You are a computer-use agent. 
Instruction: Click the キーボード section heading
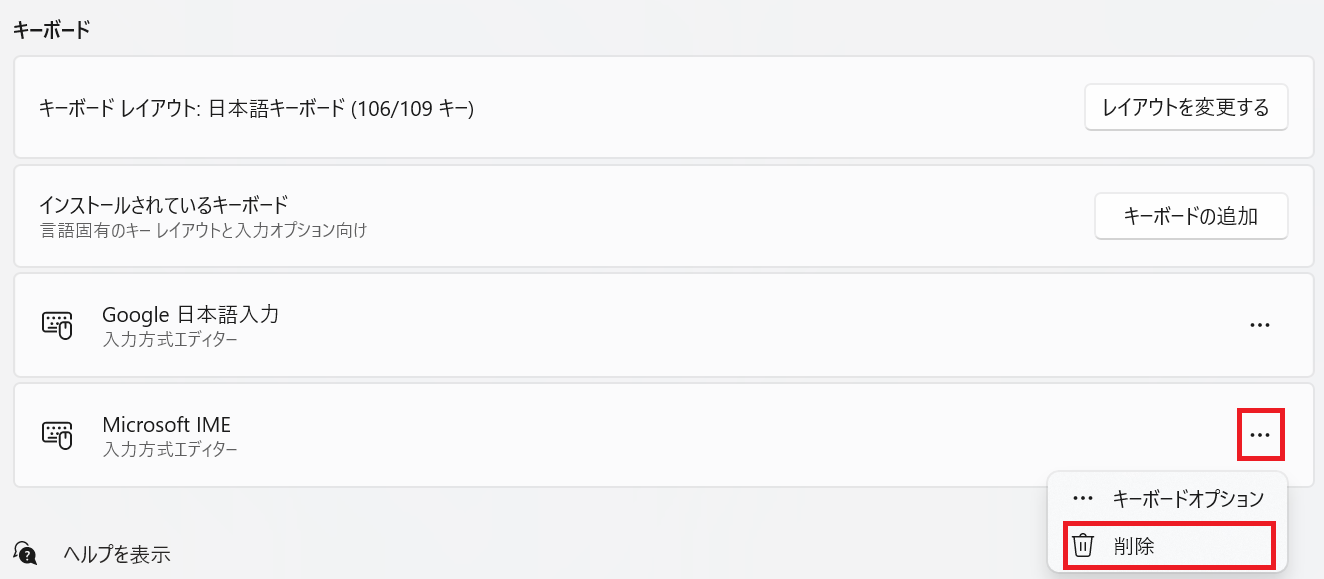[x=51, y=30]
